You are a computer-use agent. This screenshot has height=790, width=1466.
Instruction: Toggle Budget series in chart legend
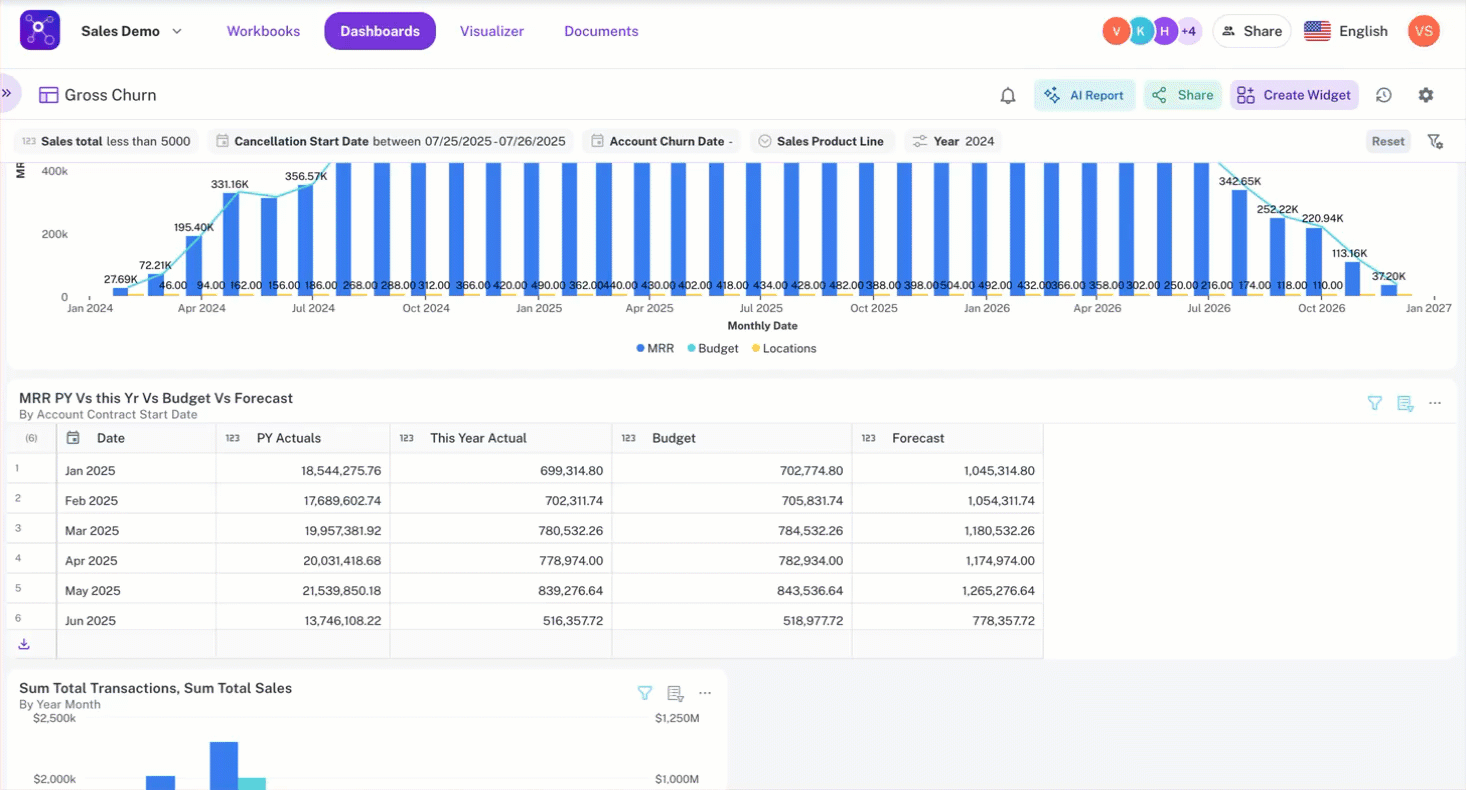click(712, 349)
